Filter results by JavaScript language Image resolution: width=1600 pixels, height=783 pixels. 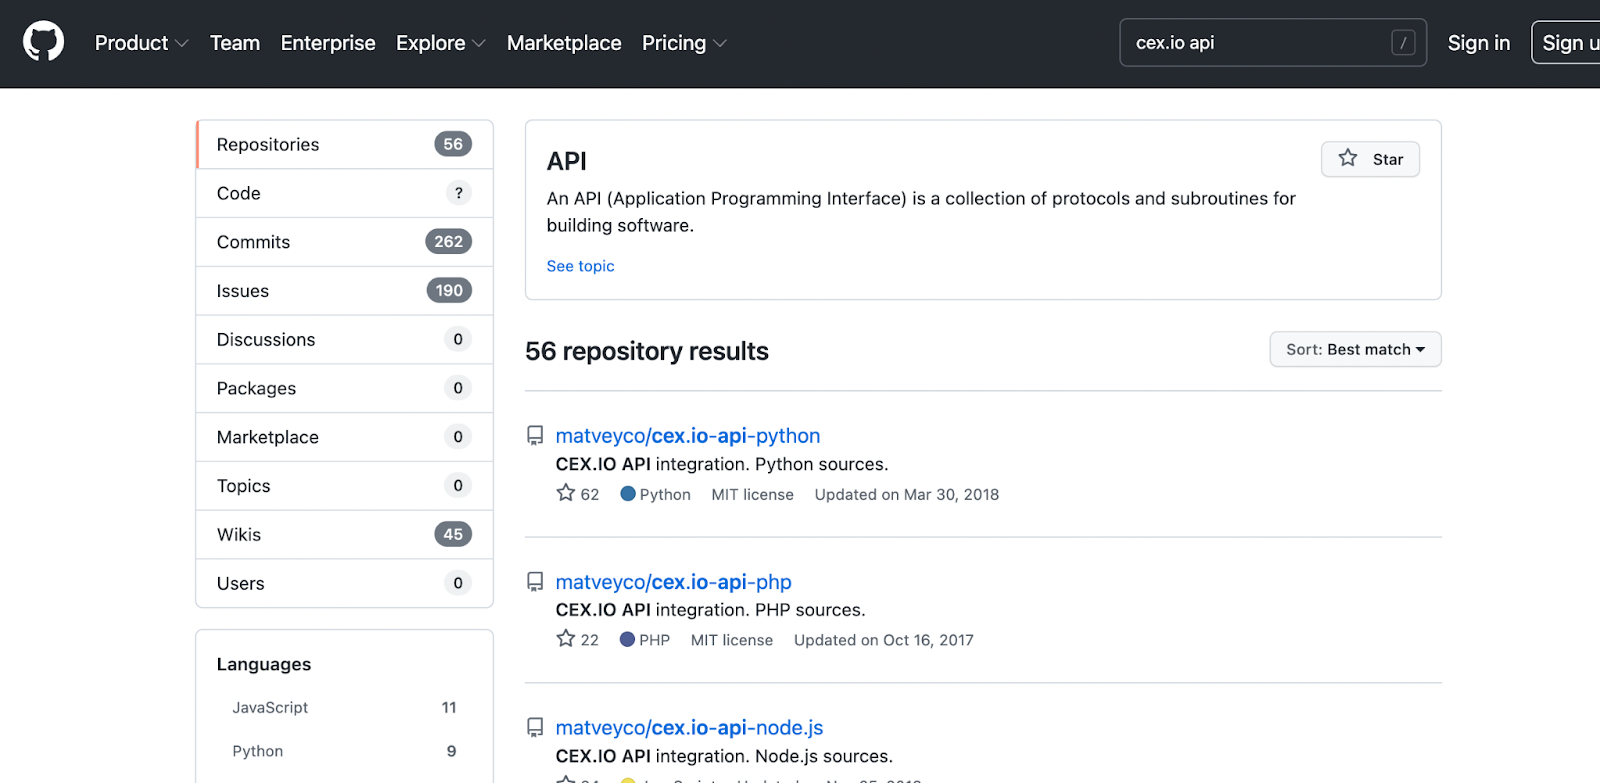[270, 708]
